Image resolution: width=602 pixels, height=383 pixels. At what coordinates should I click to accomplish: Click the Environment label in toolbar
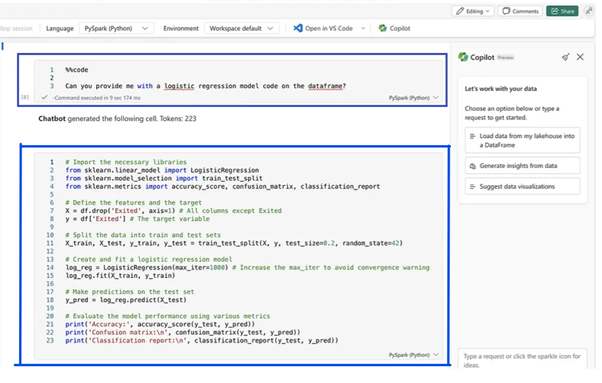pos(181,28)
